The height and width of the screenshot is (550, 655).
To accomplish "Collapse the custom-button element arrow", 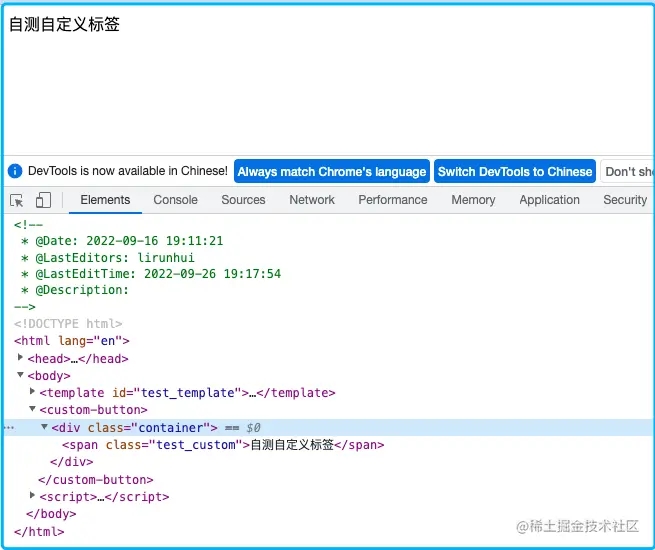I will pyautogui.click(x=32, y=409).
